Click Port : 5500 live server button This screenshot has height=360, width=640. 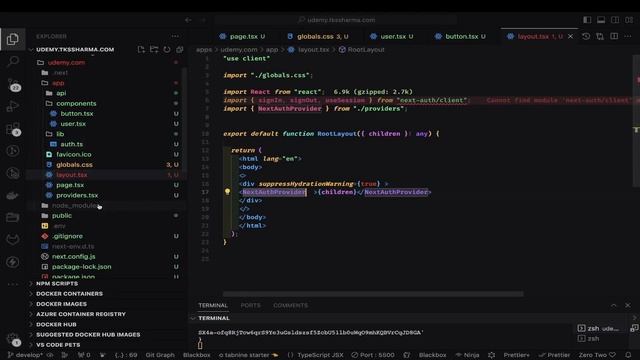pyautogui.click(x=373, y=355)
